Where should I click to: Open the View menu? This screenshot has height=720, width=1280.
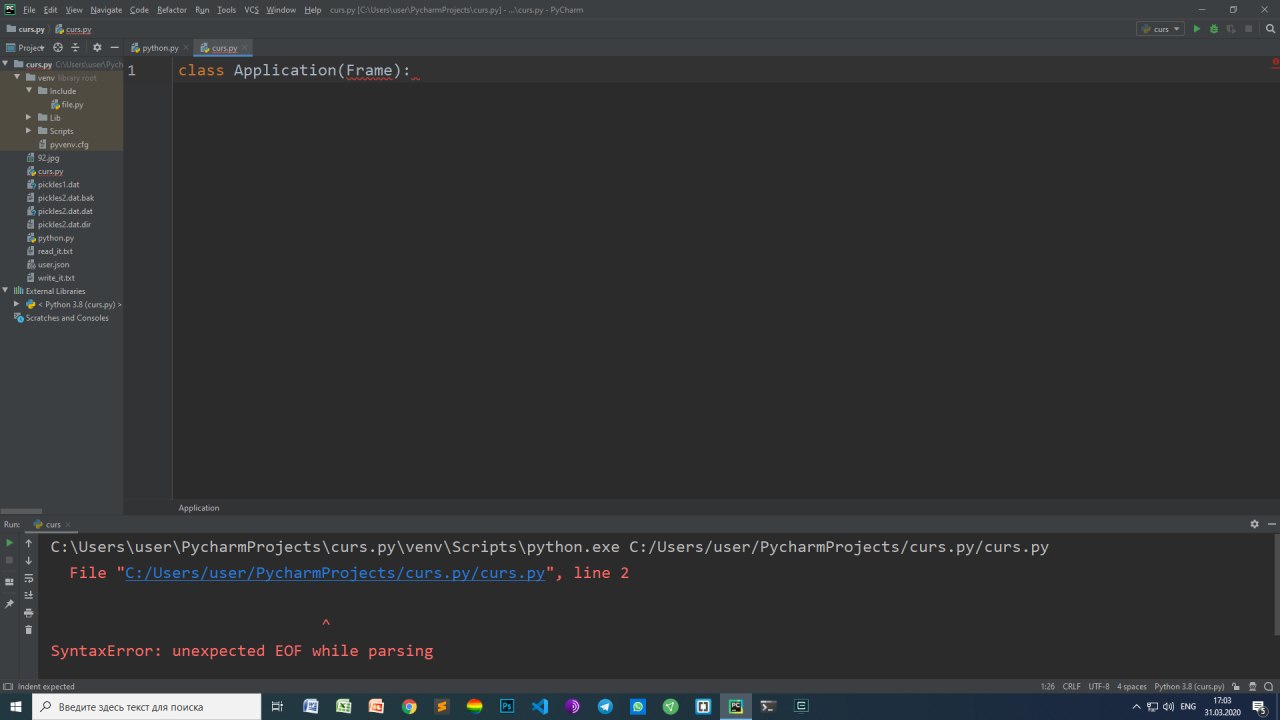pyautogui.click(x=74, y=10)
